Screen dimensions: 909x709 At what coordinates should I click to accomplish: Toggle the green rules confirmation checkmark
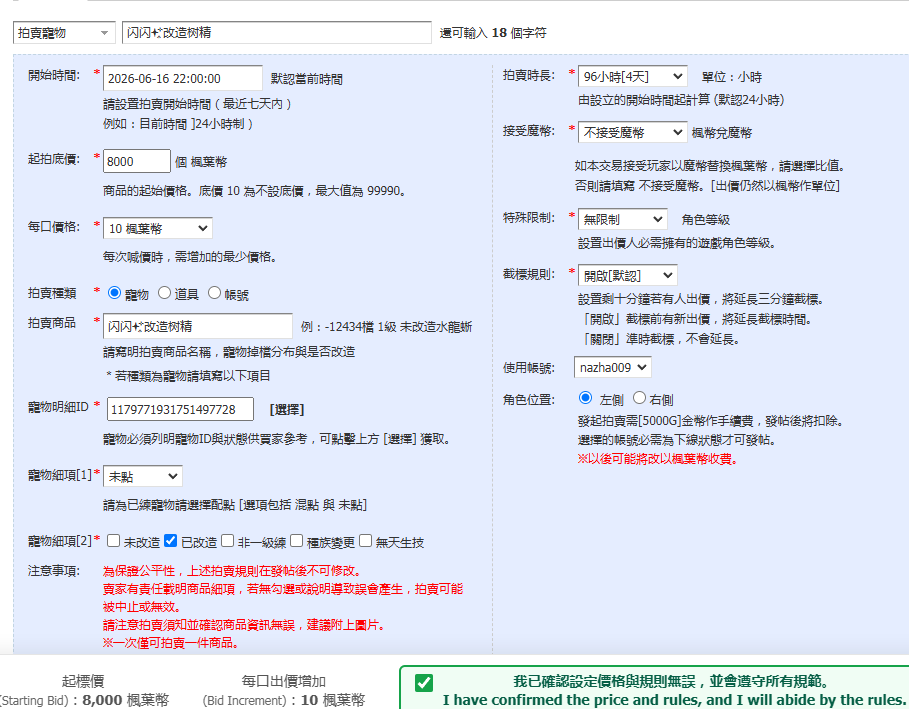point(424,682)
